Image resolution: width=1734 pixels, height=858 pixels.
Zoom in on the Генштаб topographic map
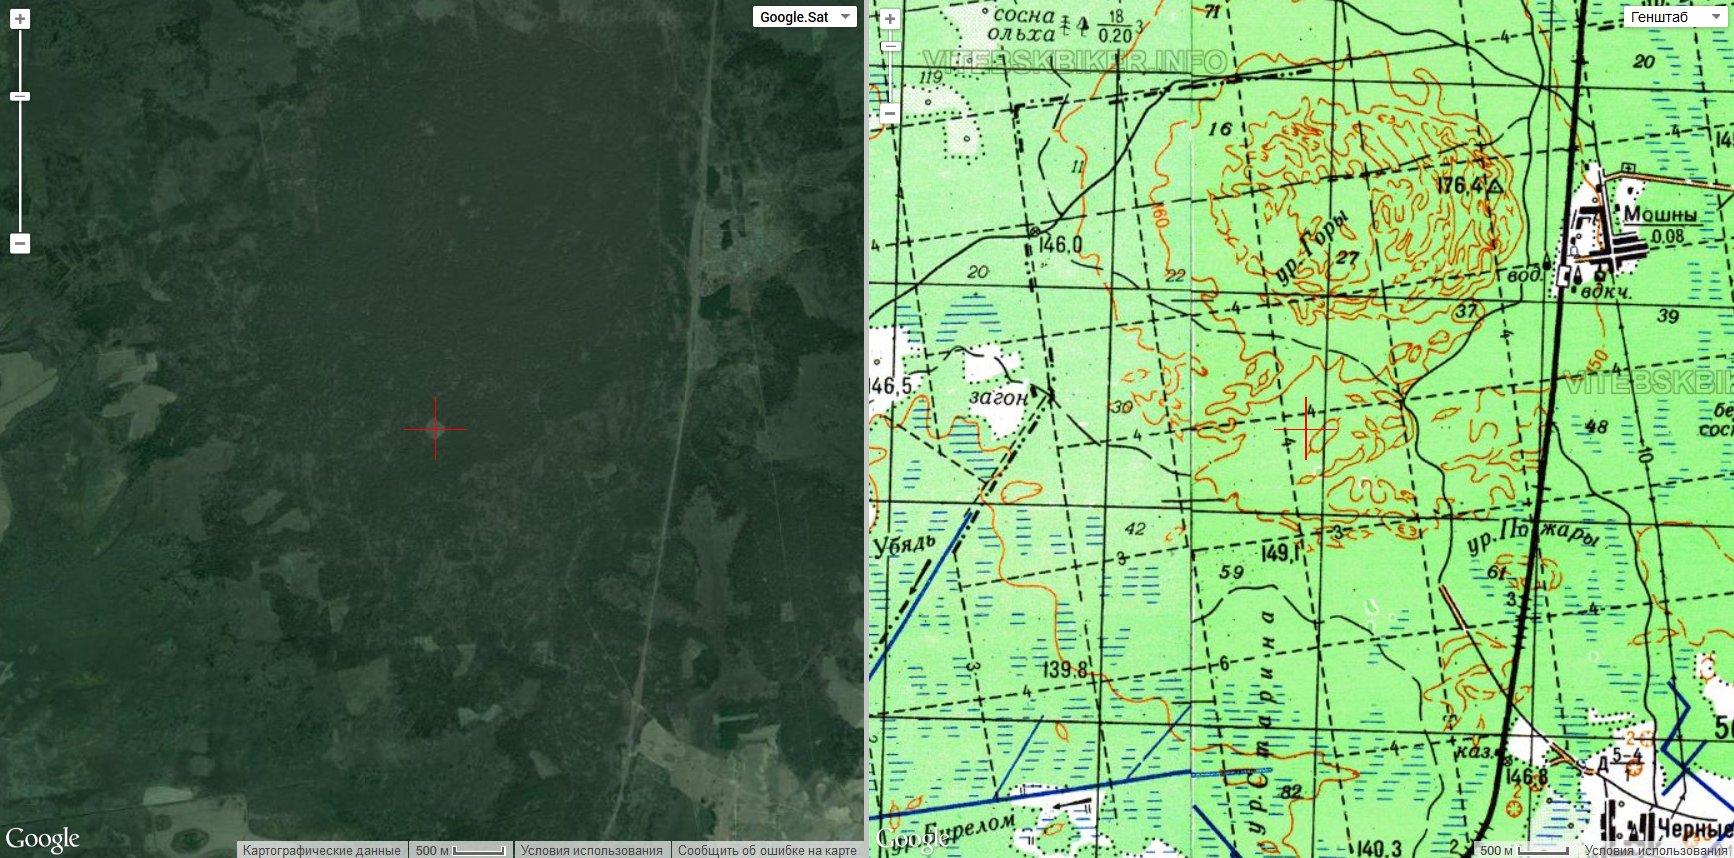(890, 19)
